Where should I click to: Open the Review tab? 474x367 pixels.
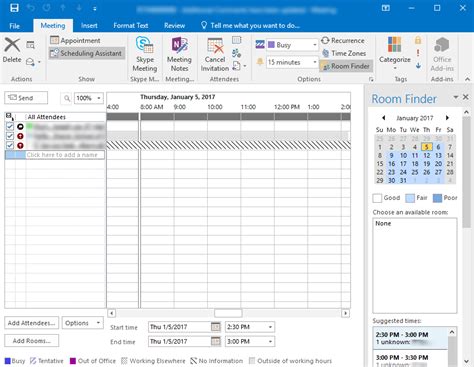click(x=174, y=25)
